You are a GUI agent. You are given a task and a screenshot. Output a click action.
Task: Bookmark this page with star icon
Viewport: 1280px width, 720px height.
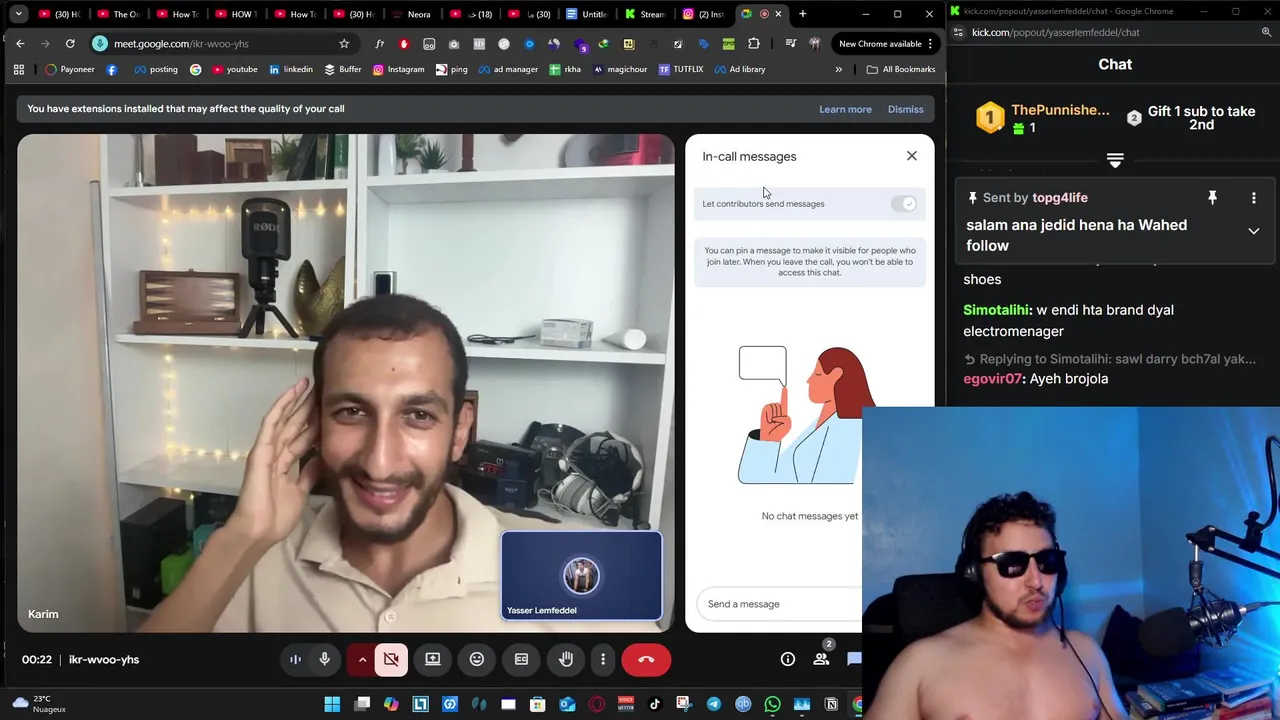pyautogui.click(x=344, y=44)
